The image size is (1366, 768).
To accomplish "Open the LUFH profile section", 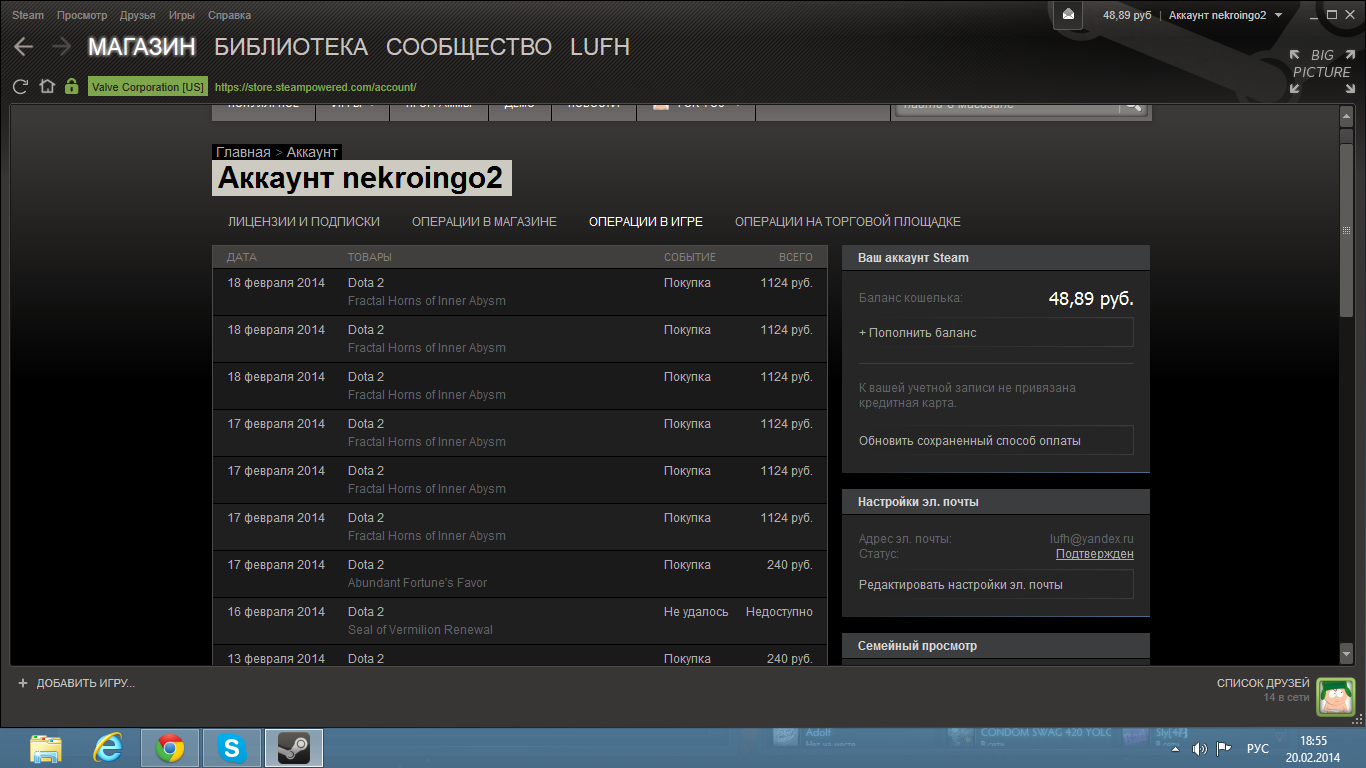I will 600,47.
